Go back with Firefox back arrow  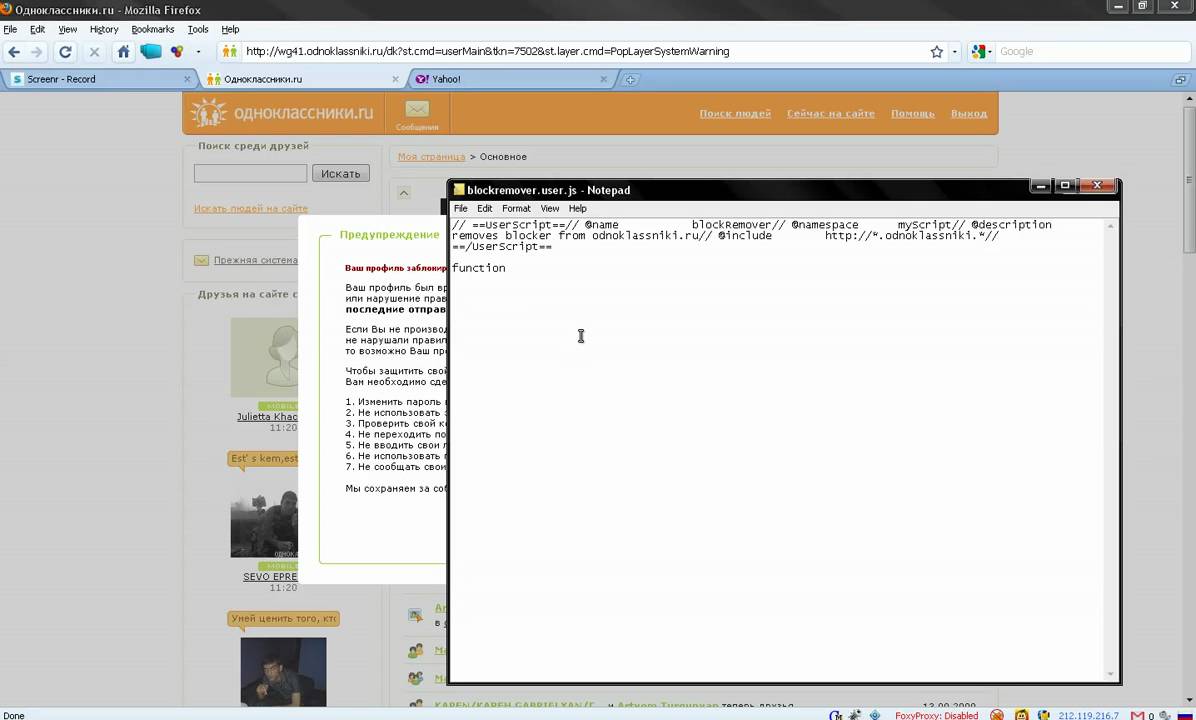[14, 52]
